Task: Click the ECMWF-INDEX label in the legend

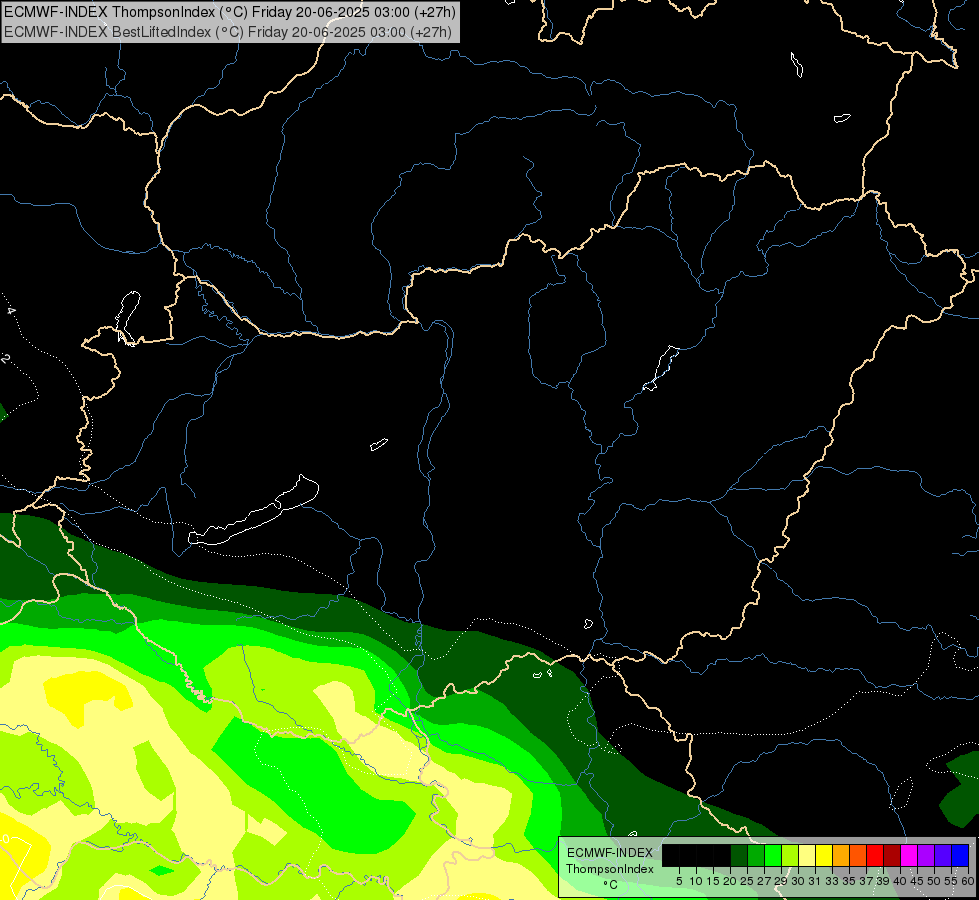Action: pyautogui.click(x=610, y=853)
